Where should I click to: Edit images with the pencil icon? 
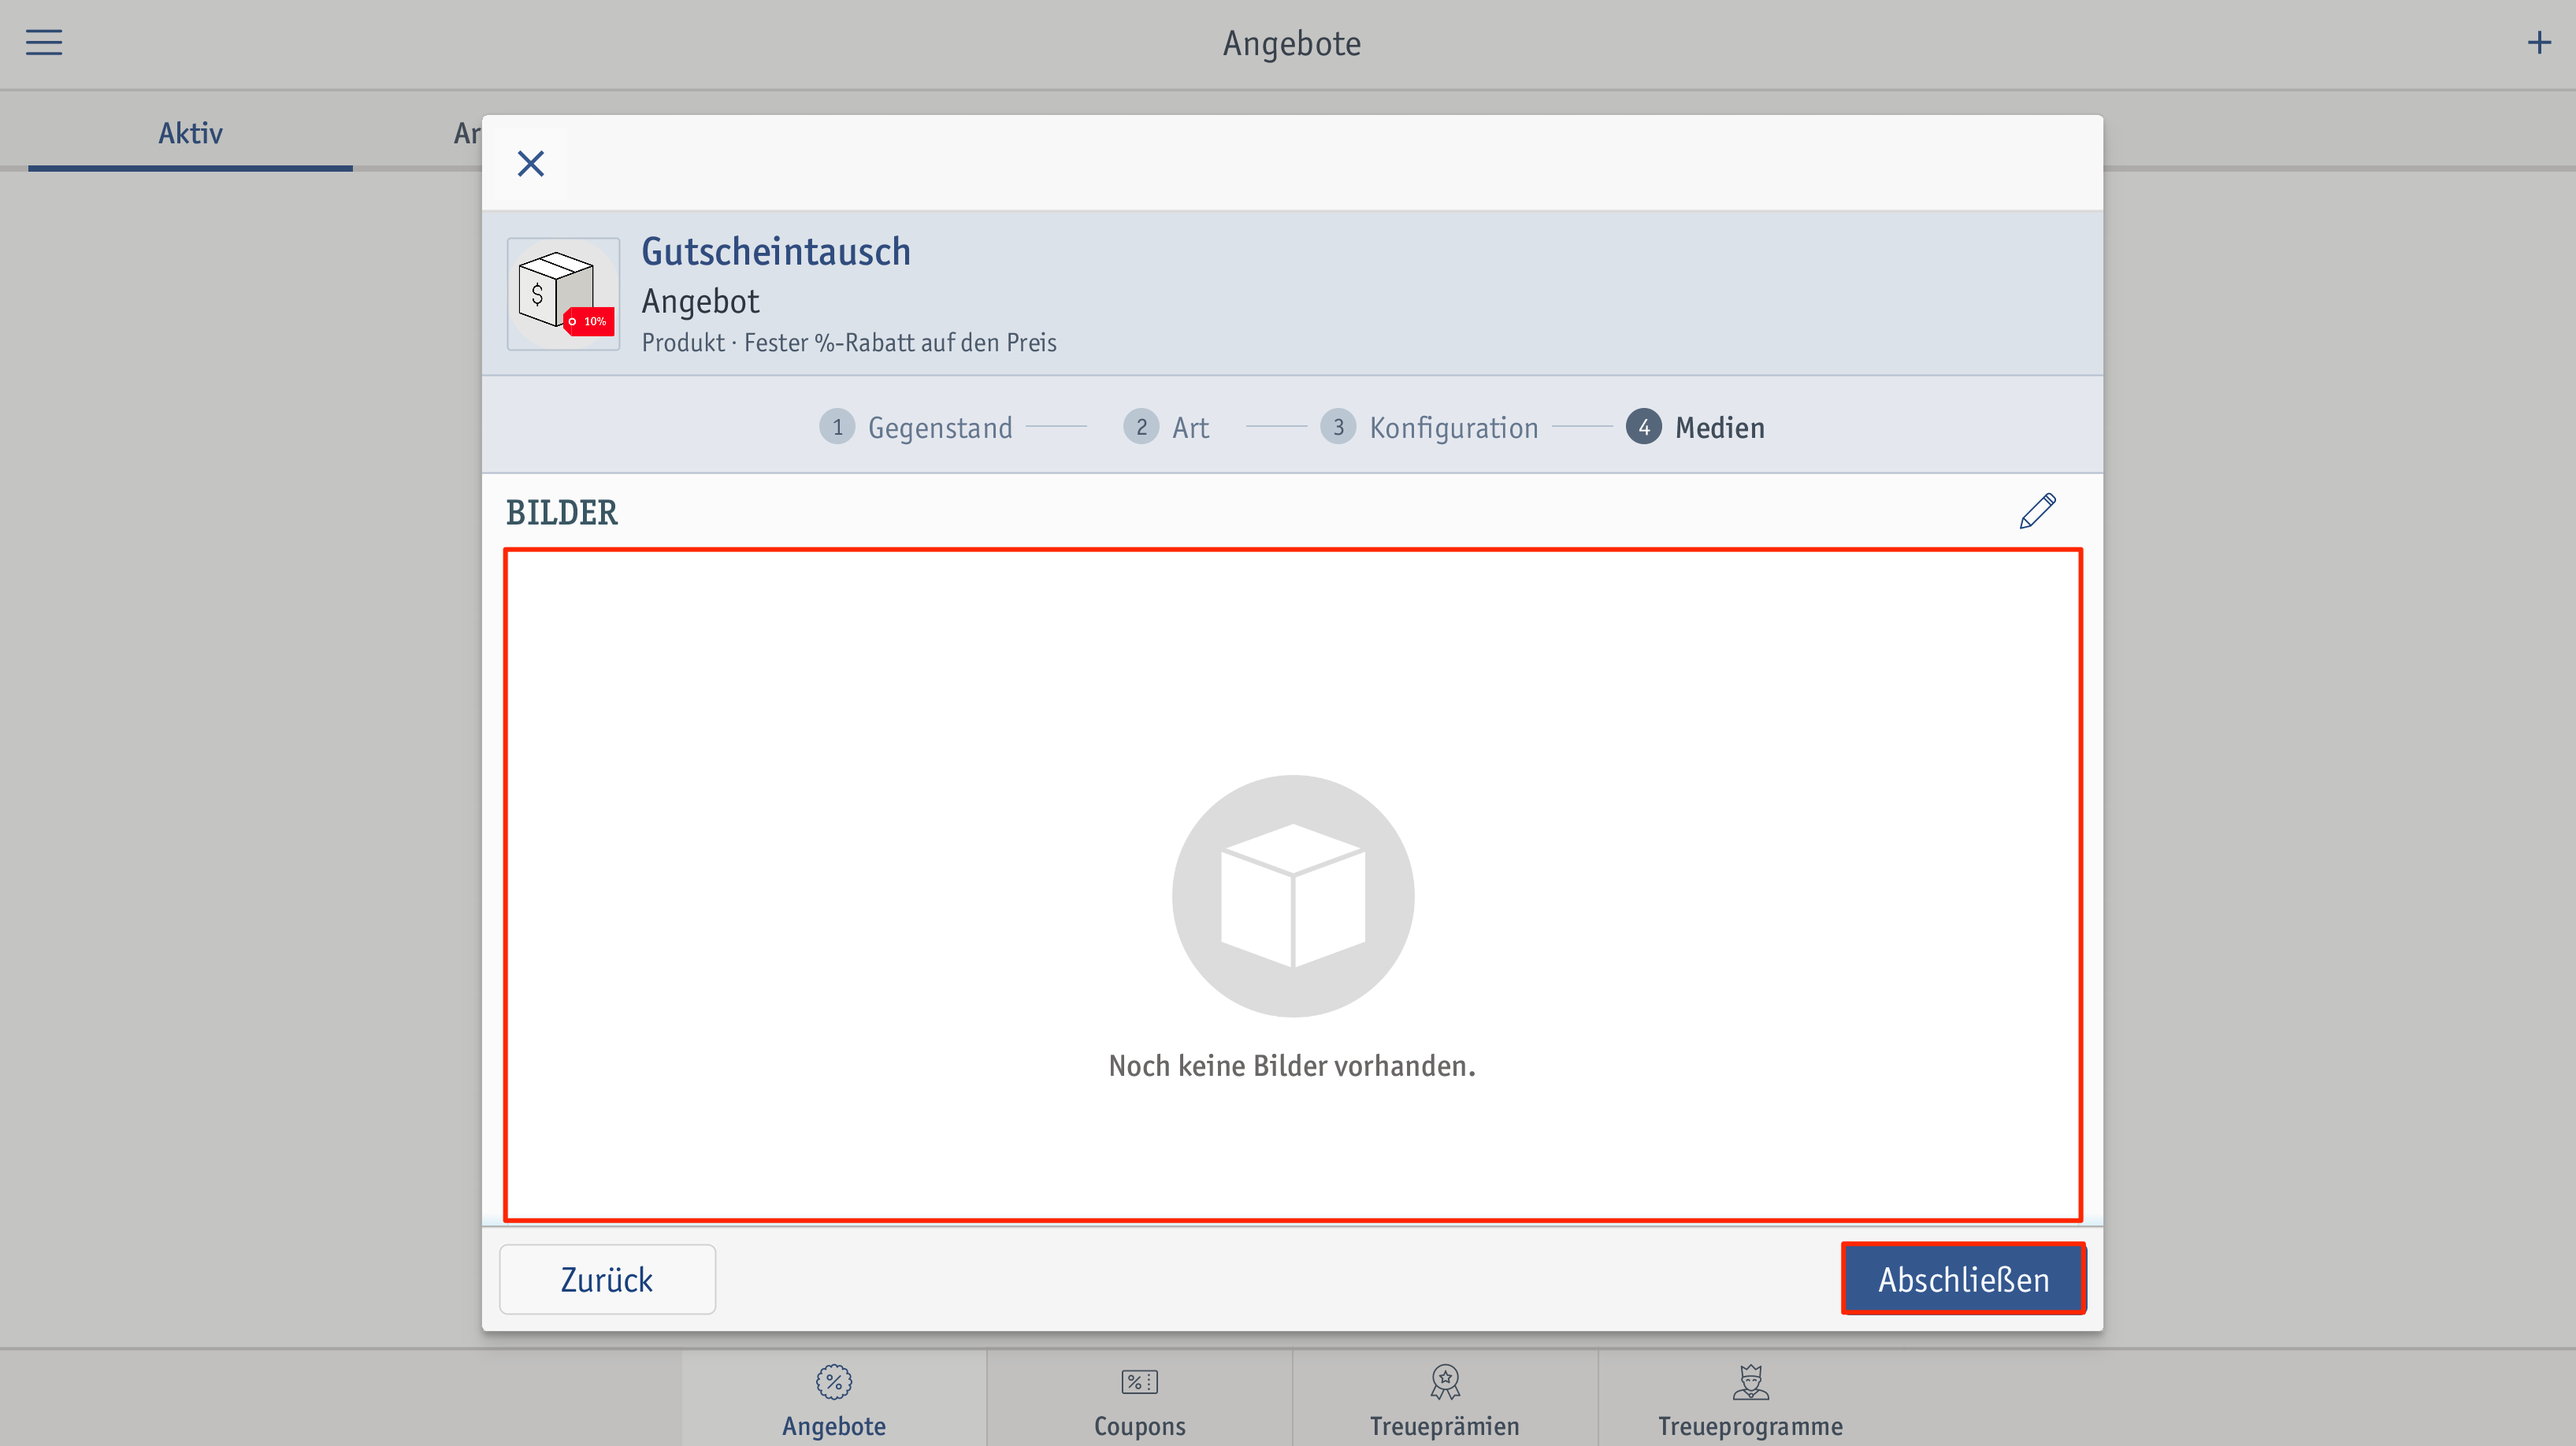(2037, 511)
